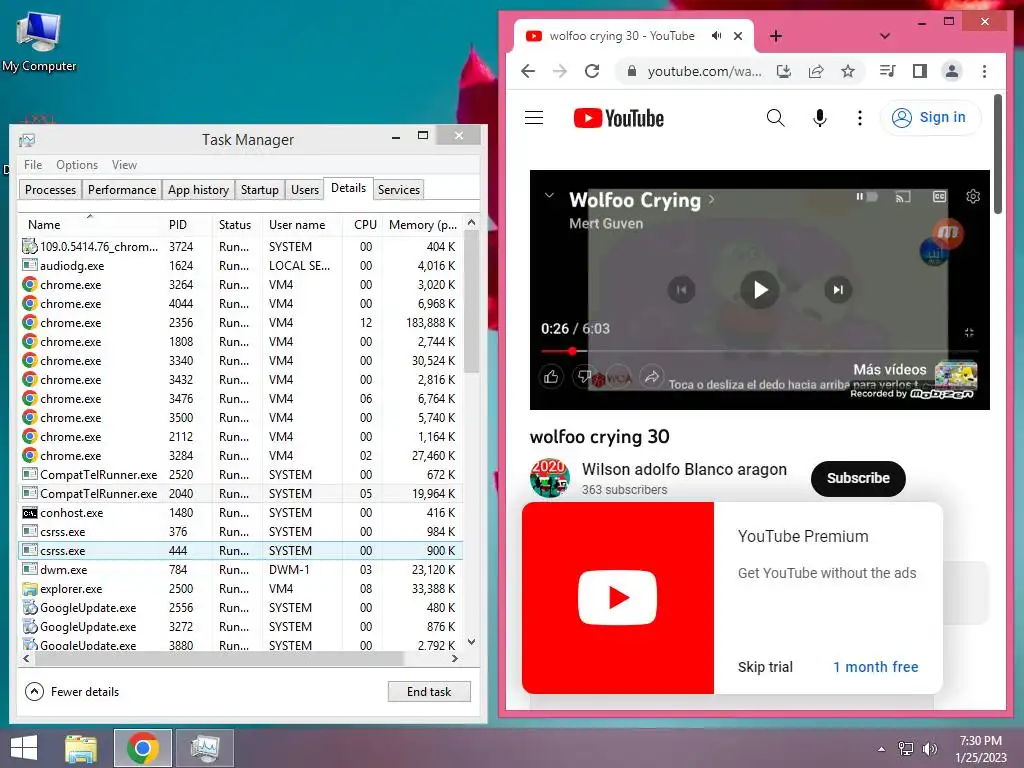This screenshot has height=768, width=1024.
Task: Open Chrome three-dot menu
Action: tap(984, 71)
